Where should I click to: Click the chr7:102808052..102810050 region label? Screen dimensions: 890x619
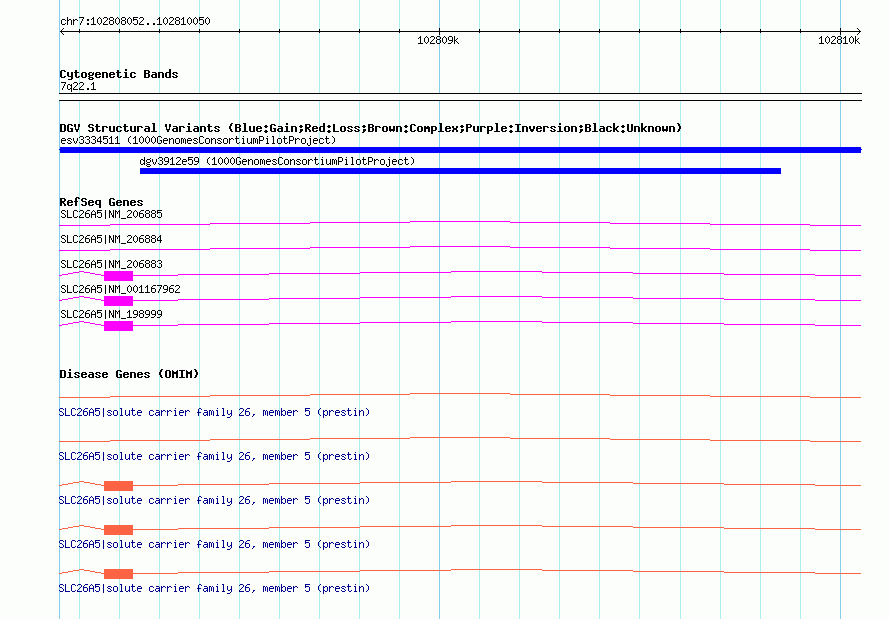[135, 22]
